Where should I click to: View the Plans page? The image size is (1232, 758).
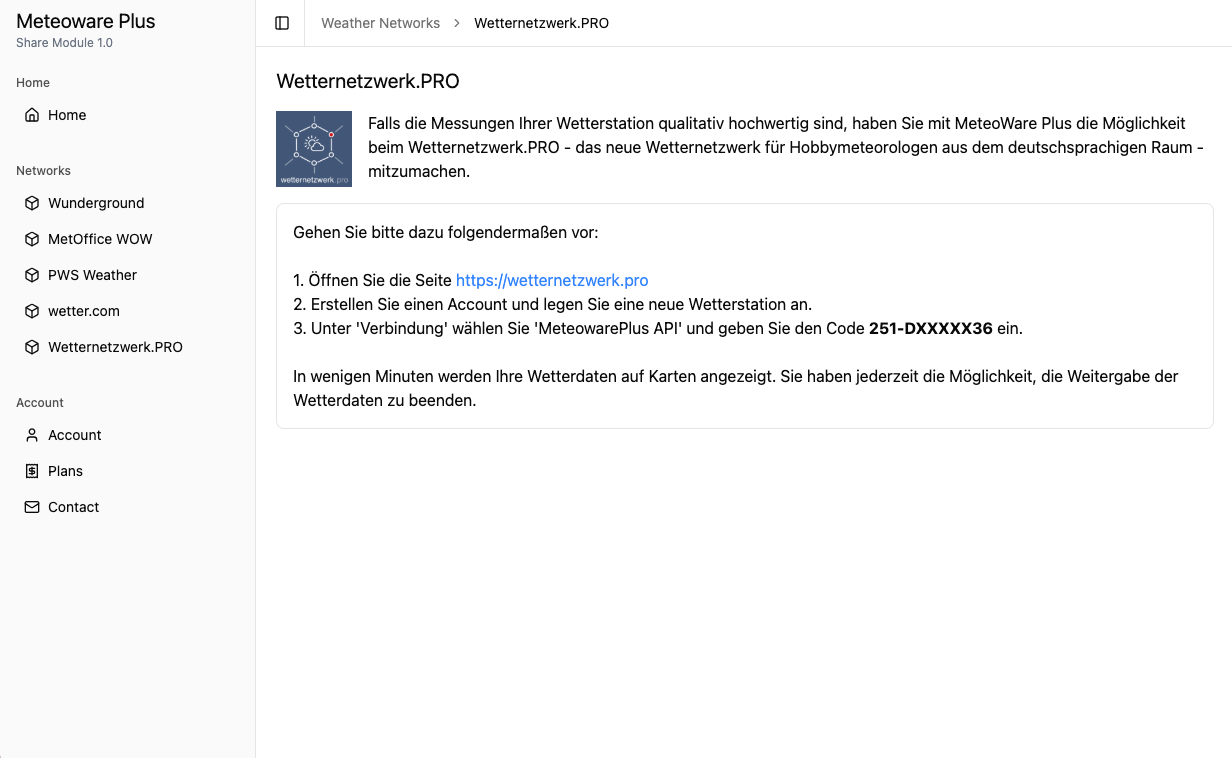tap(127, 471)
